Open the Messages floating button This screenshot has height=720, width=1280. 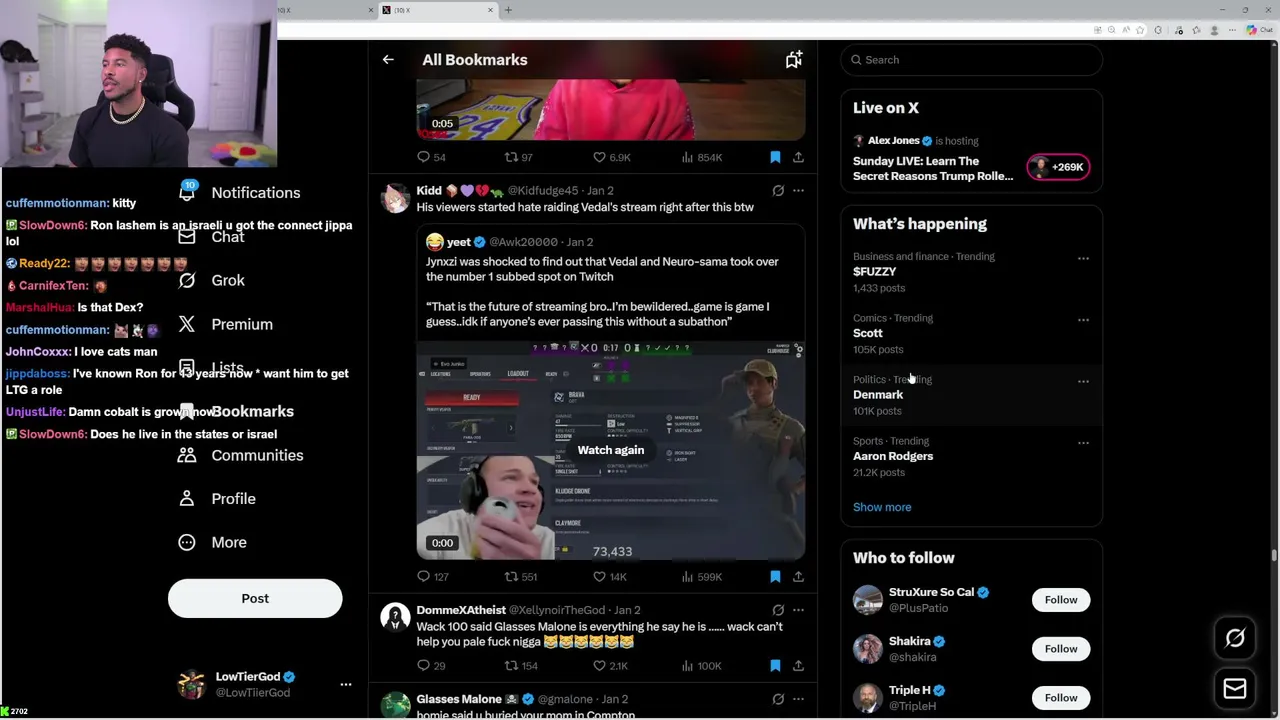point(1235,688)
